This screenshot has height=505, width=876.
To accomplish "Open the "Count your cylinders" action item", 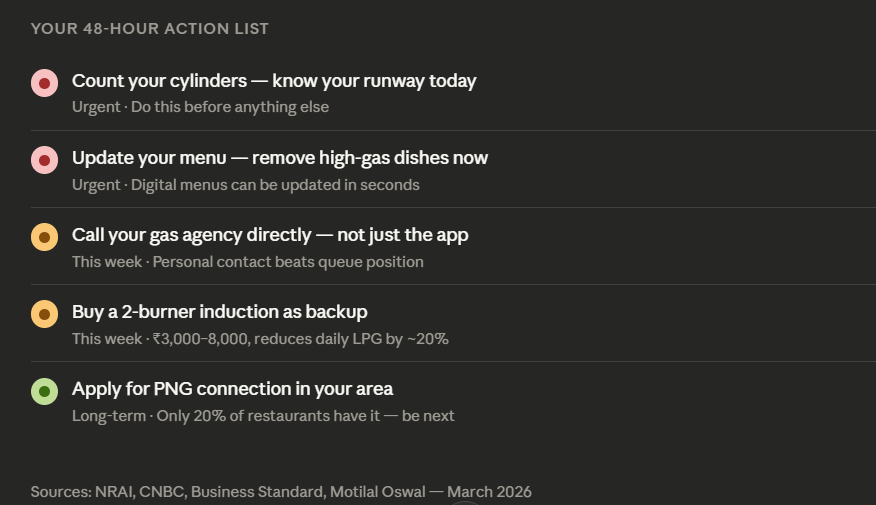I will (274, 81).
